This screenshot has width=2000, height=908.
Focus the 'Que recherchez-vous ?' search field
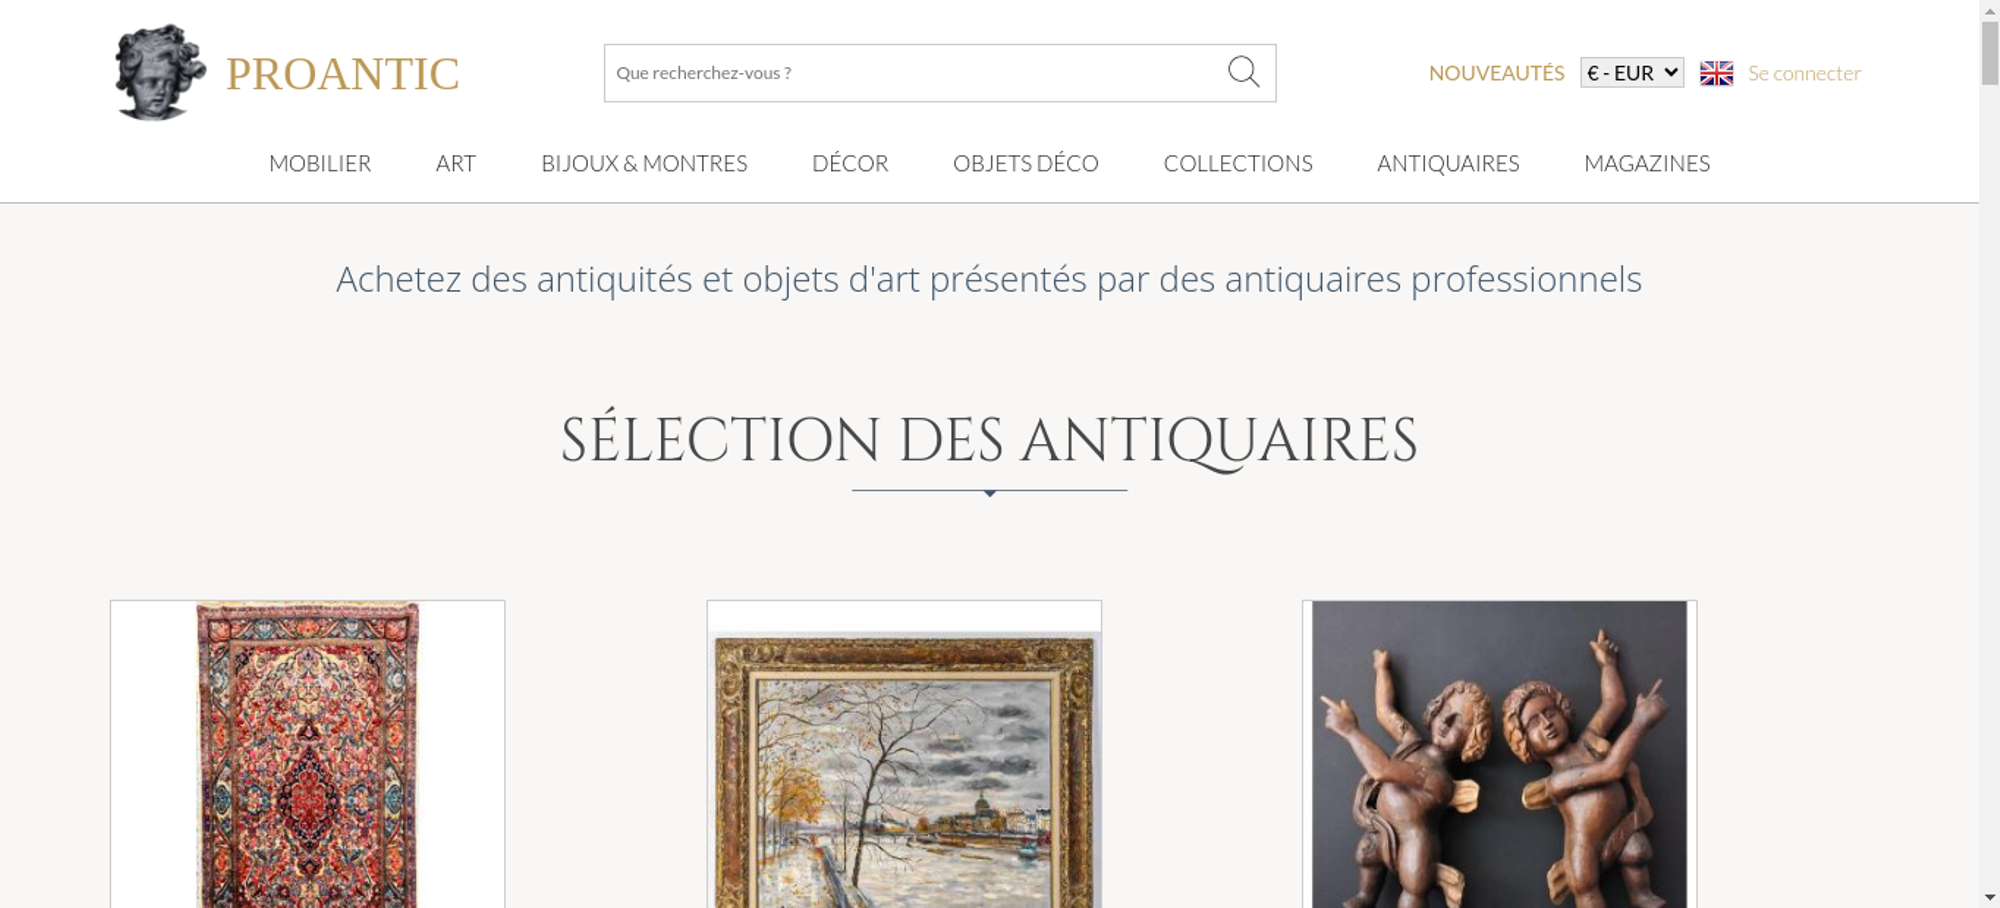[x=915, y=73]
